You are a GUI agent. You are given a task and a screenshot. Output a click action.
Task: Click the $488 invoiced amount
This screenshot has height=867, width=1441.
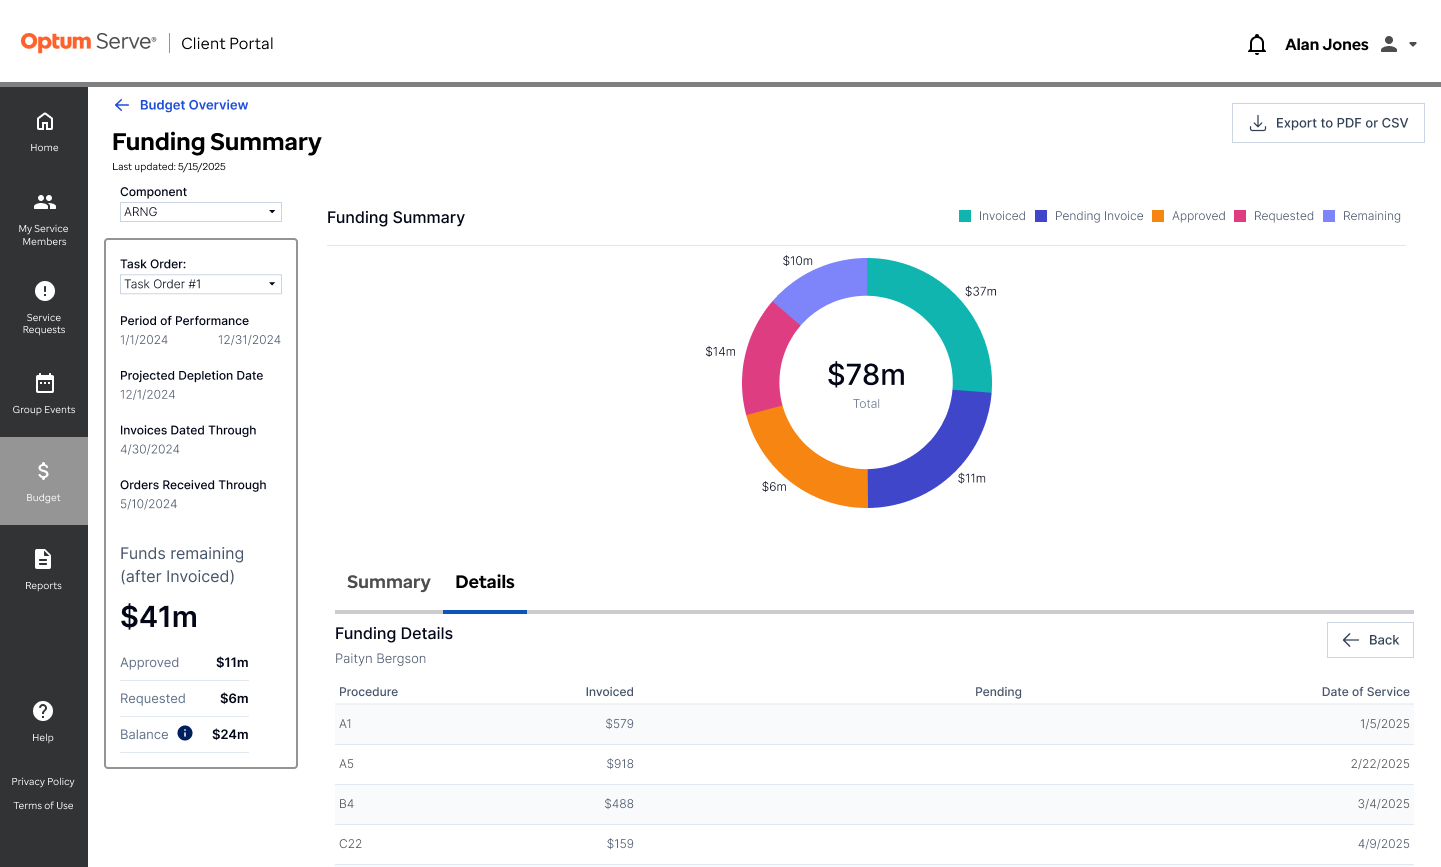pyautogui.click(x=619, y=804)
